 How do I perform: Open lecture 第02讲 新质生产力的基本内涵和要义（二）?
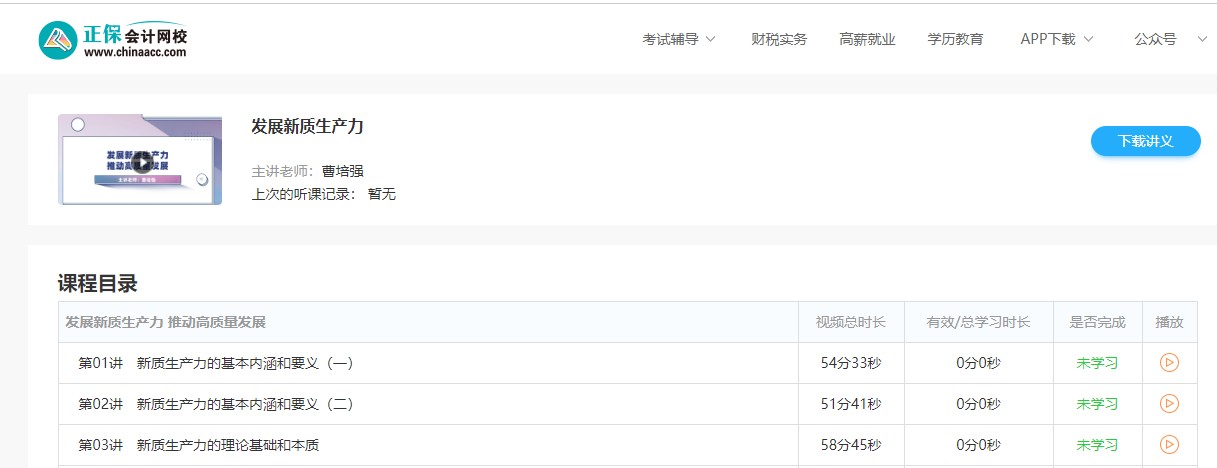(216, 404)
